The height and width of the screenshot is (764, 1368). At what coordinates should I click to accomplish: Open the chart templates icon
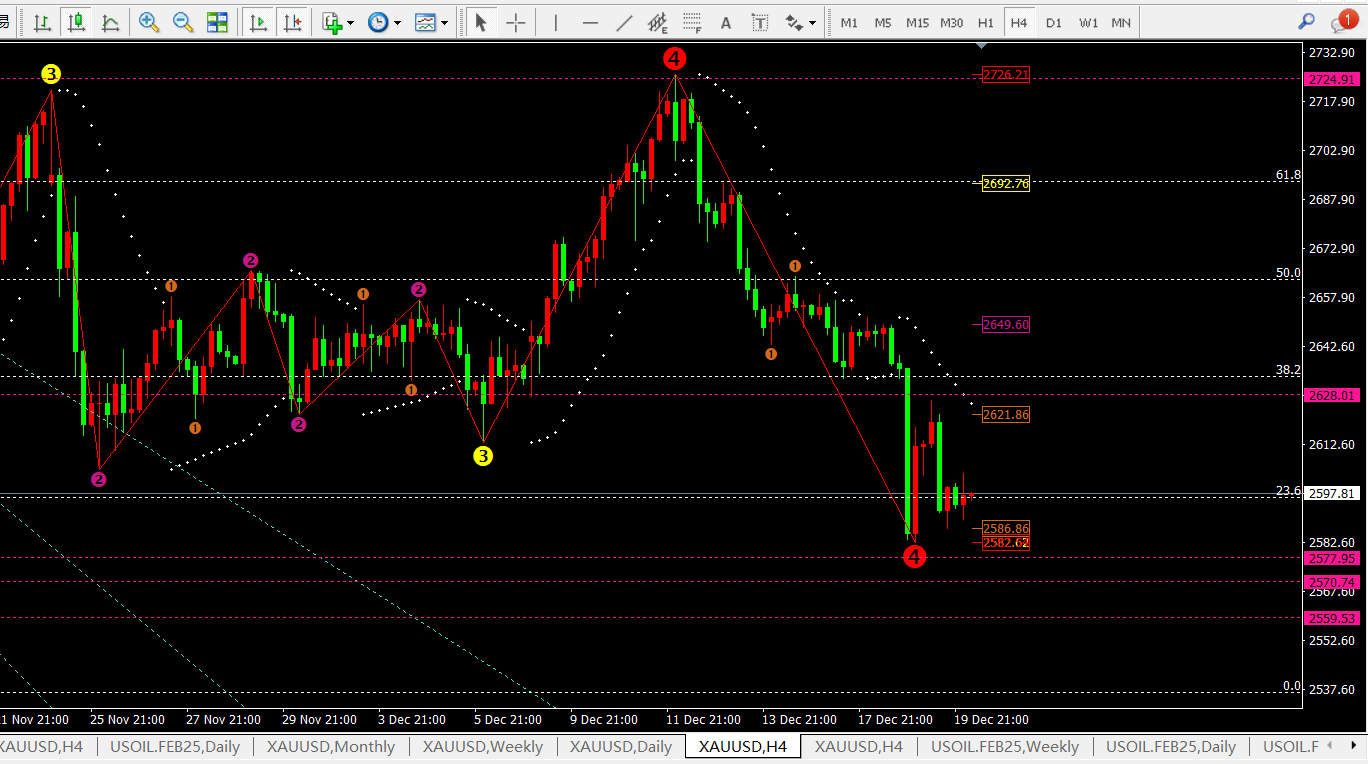(425, 22)
